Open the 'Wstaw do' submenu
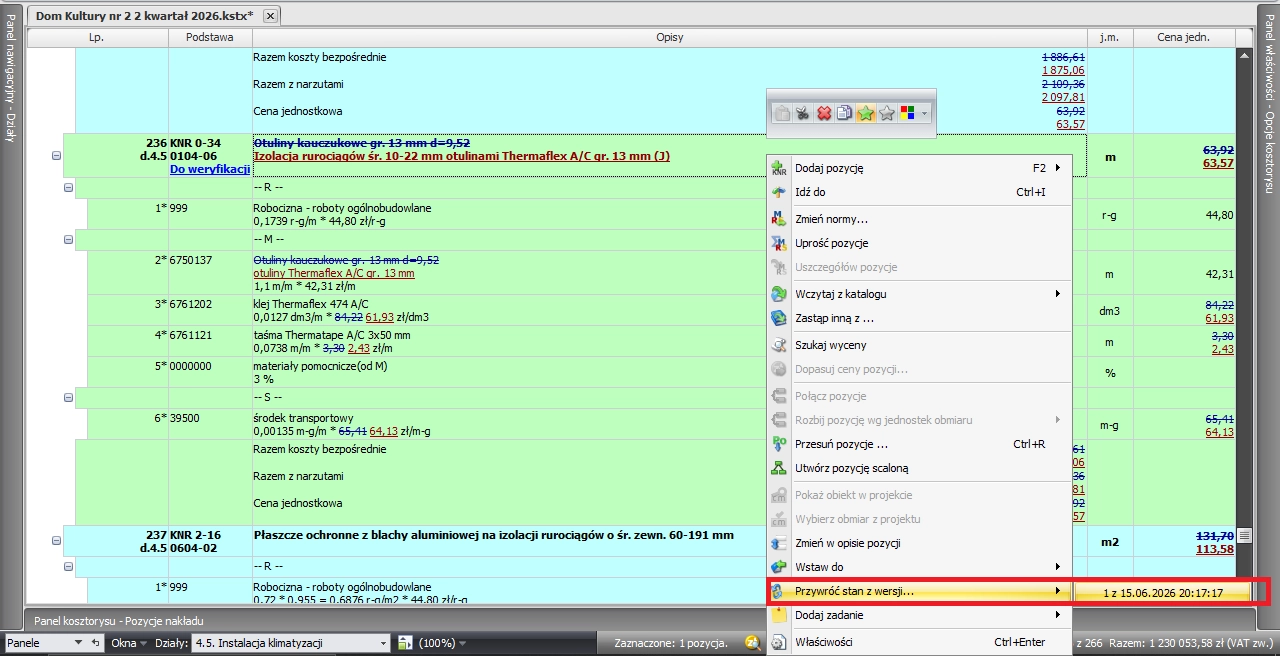Screen dimensions: 1280x656 918,567
